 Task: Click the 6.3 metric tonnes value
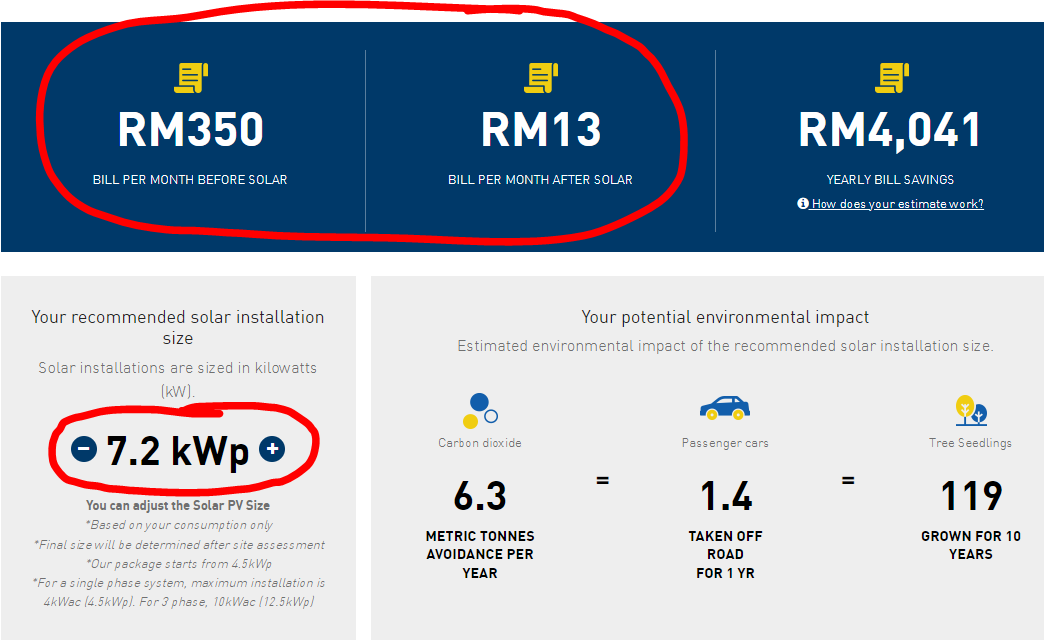(x=480, y=496)
